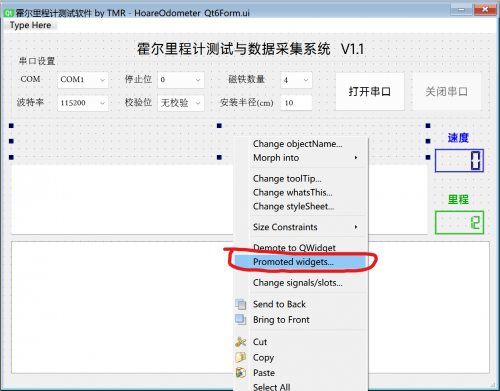
Task: Close the form window
Action: tap(485, 10)
